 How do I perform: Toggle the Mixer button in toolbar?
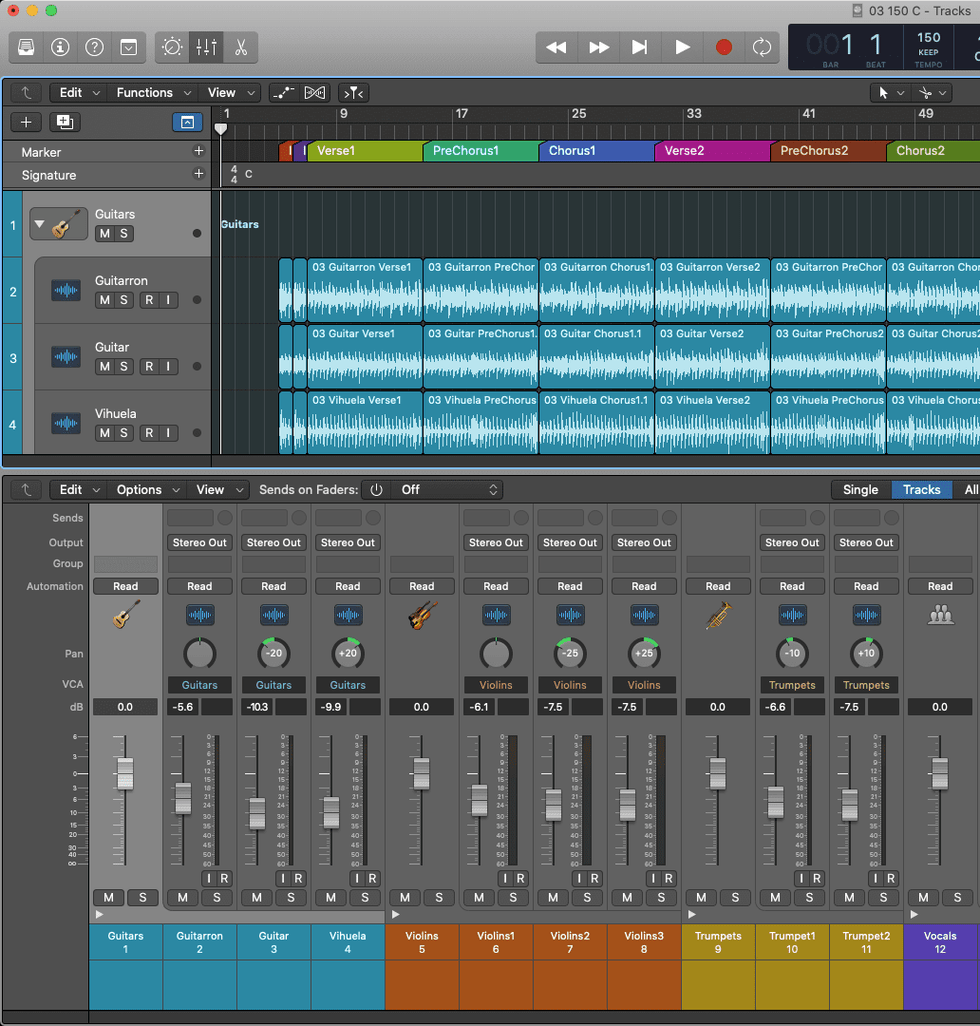coord(206,47)
